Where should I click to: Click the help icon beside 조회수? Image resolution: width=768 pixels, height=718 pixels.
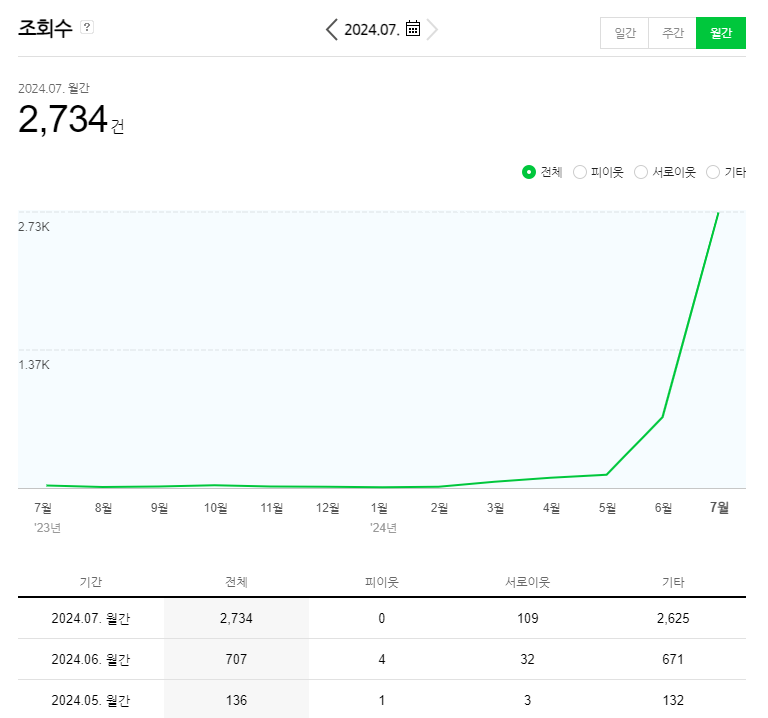87,28
